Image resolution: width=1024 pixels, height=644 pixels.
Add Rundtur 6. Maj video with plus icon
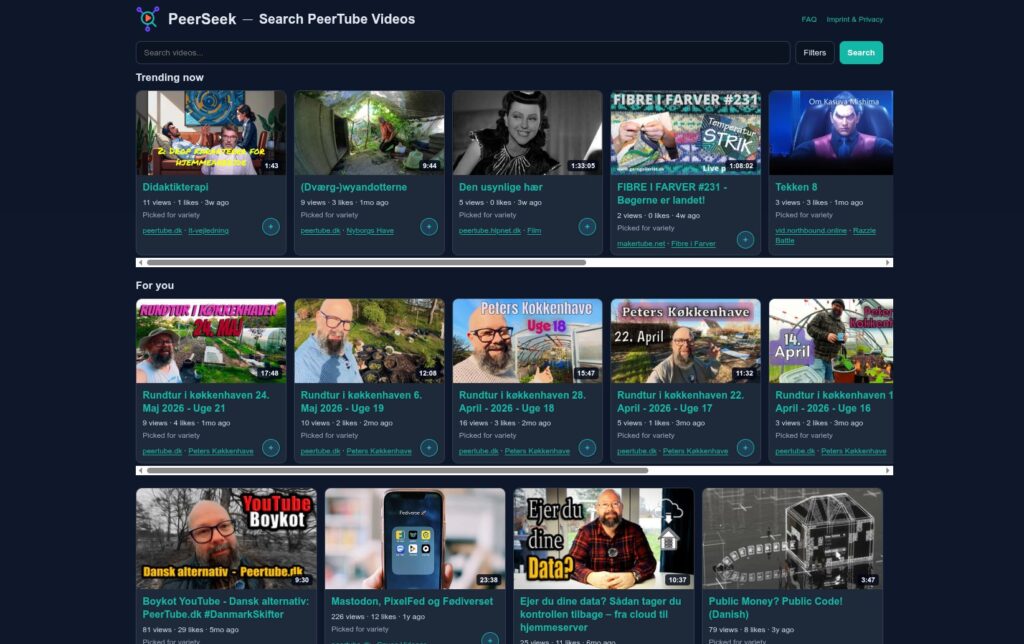428,447
